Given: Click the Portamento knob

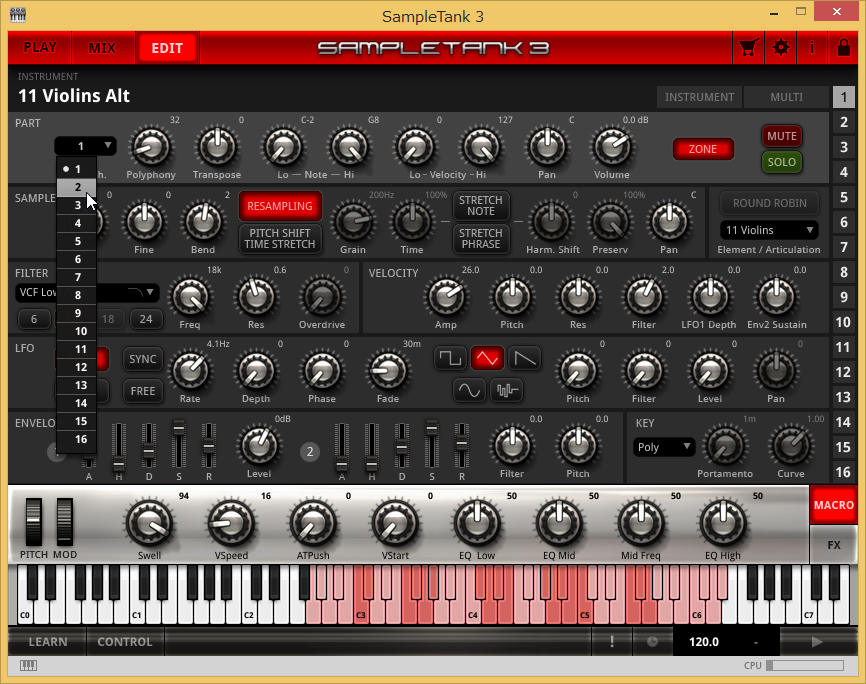Looking at the screenshot, I should click(725, 446).
